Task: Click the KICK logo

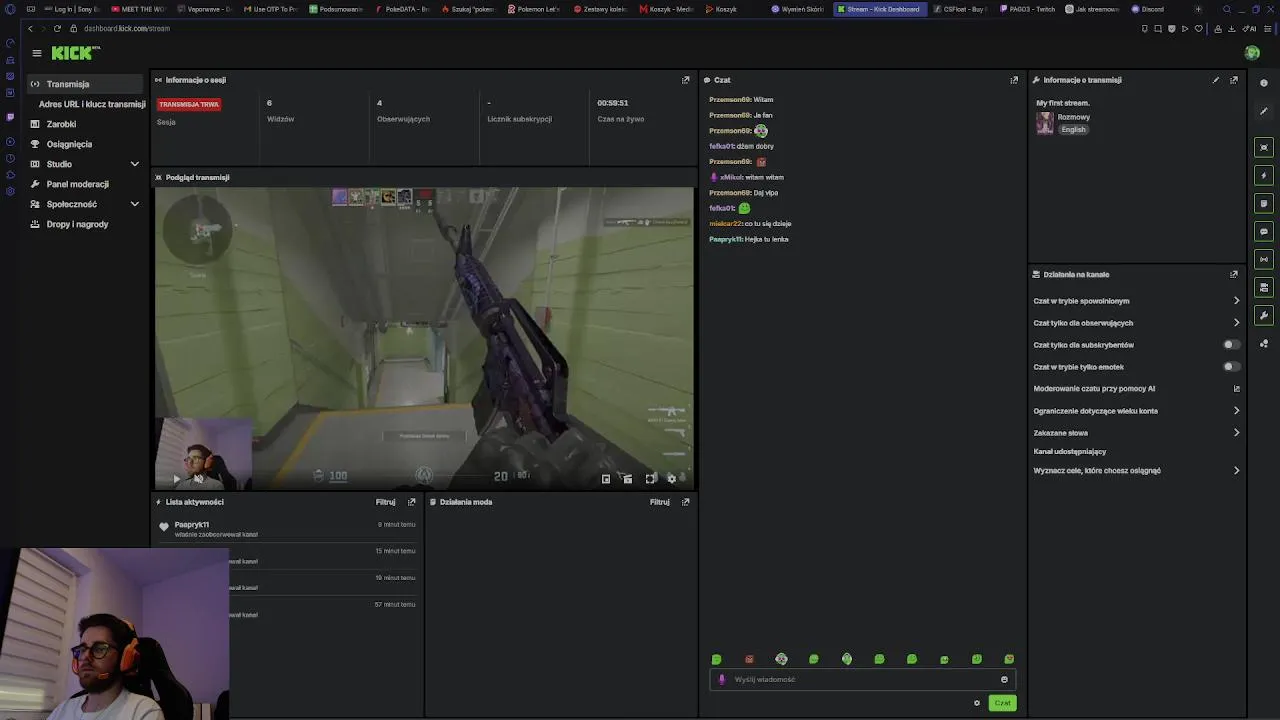Action: coord(74,53)
